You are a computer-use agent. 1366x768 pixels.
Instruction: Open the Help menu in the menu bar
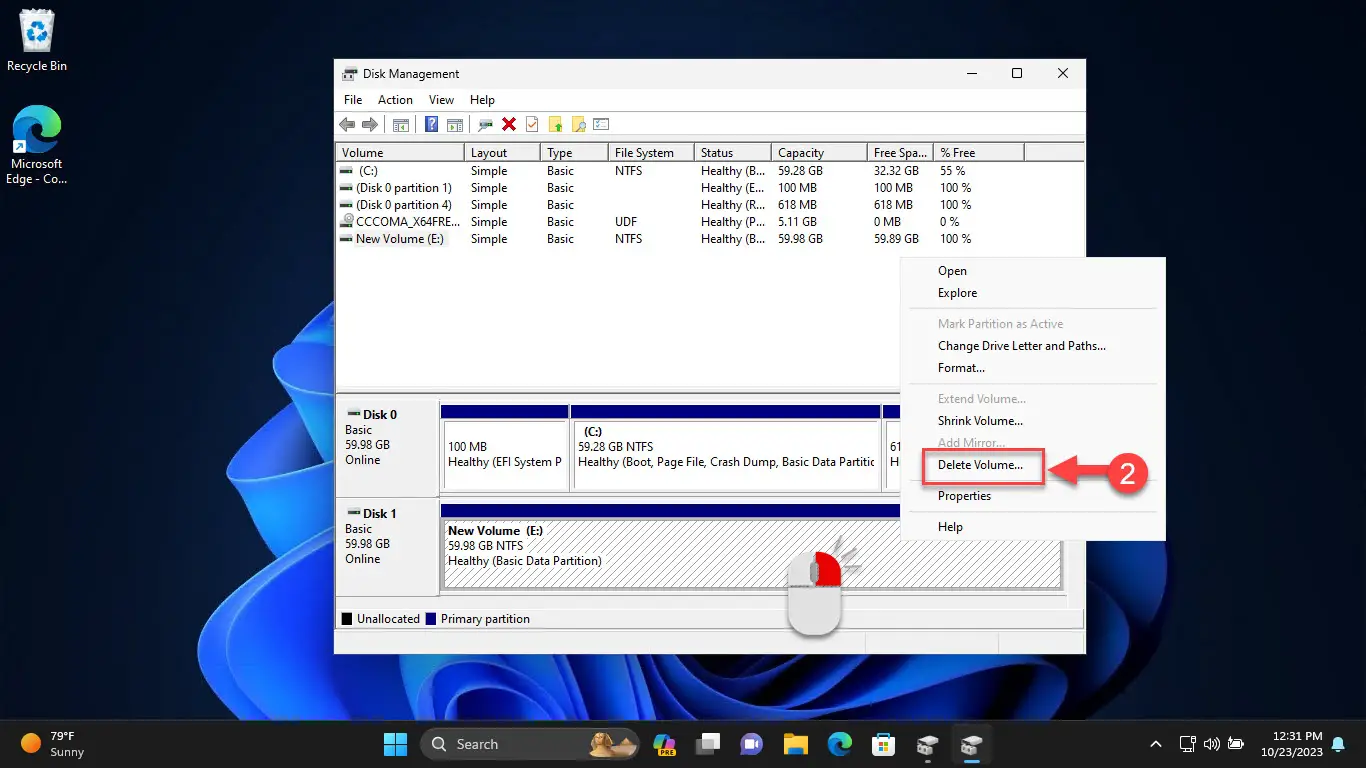[482, 100]
